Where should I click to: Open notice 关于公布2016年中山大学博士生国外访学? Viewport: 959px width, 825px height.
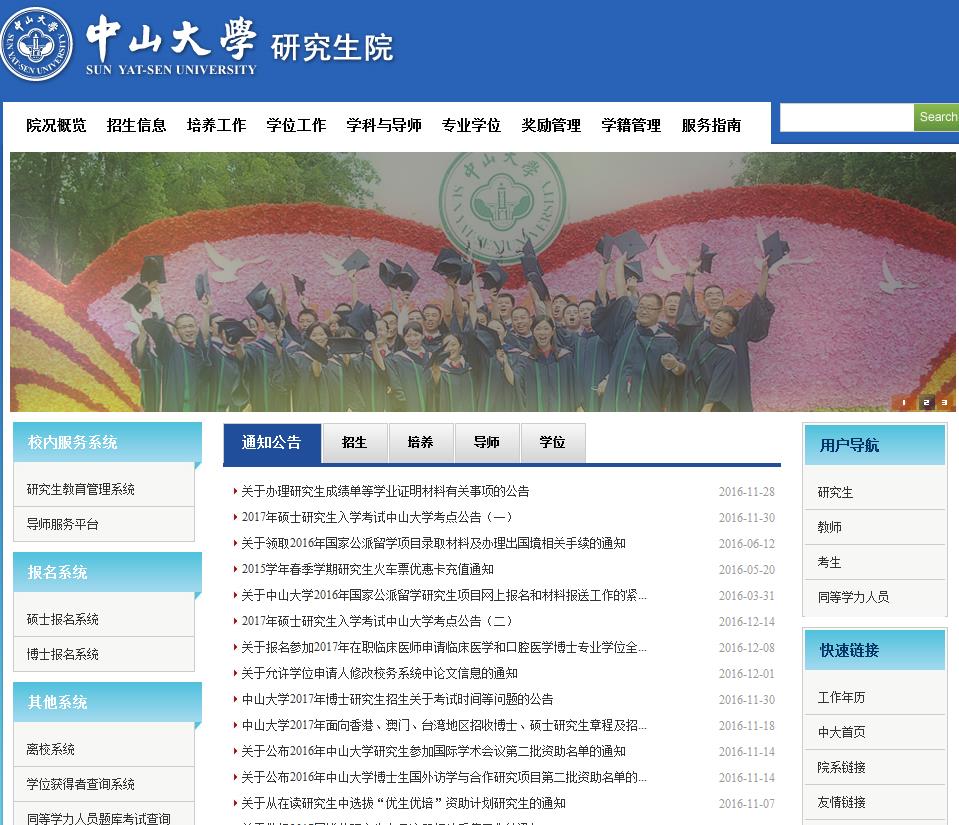(443, 777)
